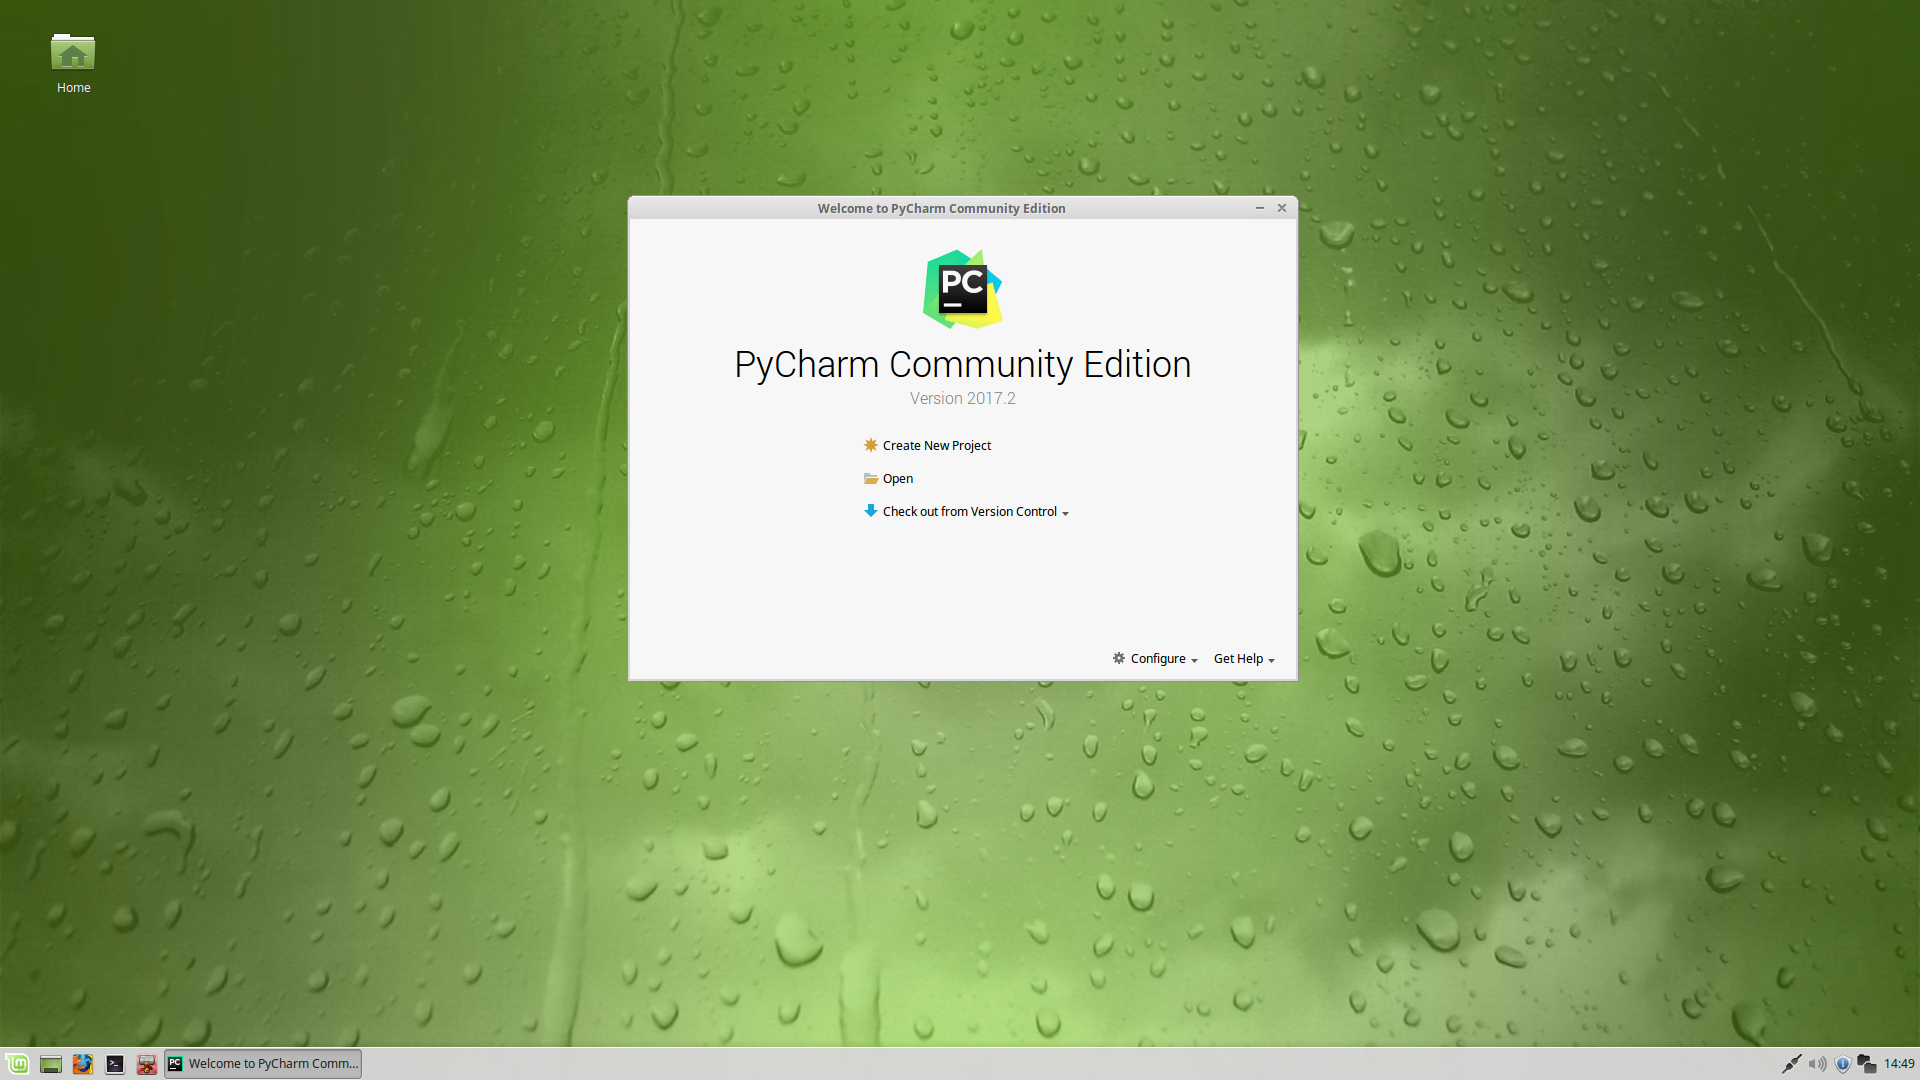Click the network connection tray icon

tap(1791, 1064)
